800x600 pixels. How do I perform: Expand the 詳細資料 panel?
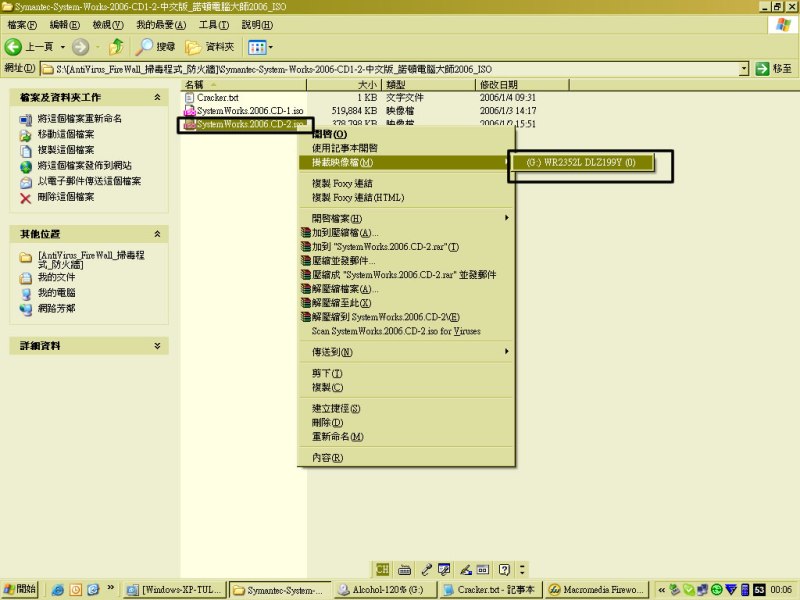pyautogui.click(x=157, y=345)
